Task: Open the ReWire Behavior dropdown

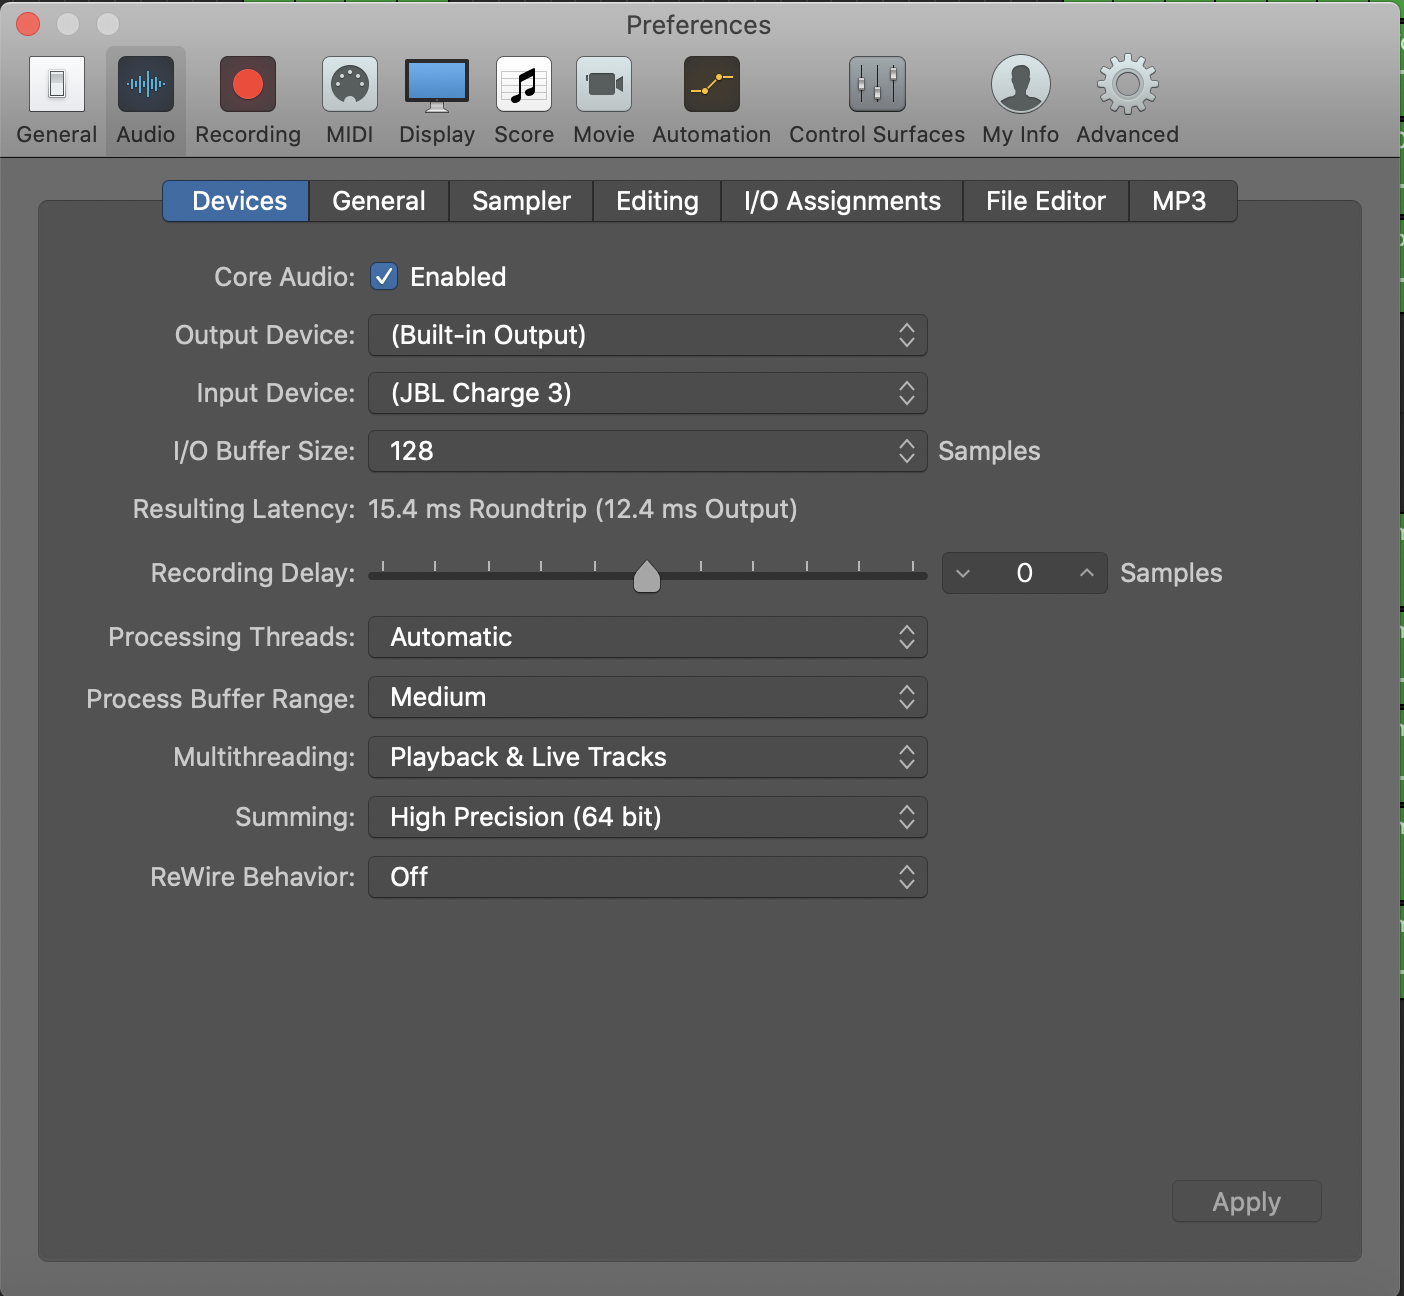Action: point(648,877)
